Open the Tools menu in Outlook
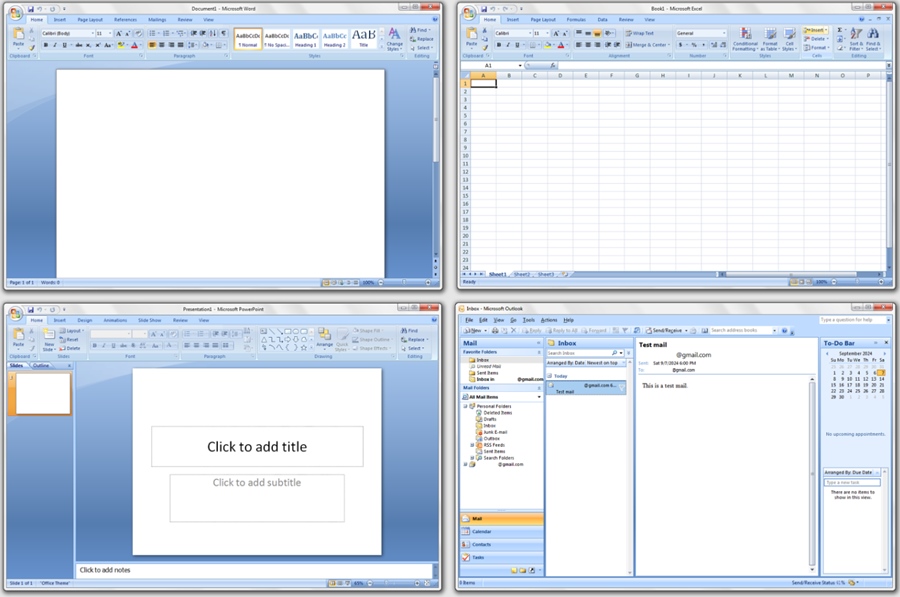Viewport: 900px width, 597px height. click(529, 320)
